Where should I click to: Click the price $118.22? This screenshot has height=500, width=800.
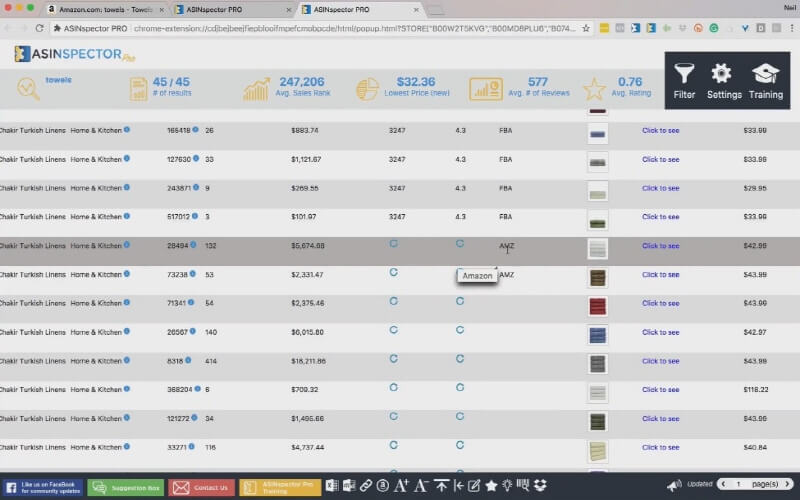click(756, 389)
